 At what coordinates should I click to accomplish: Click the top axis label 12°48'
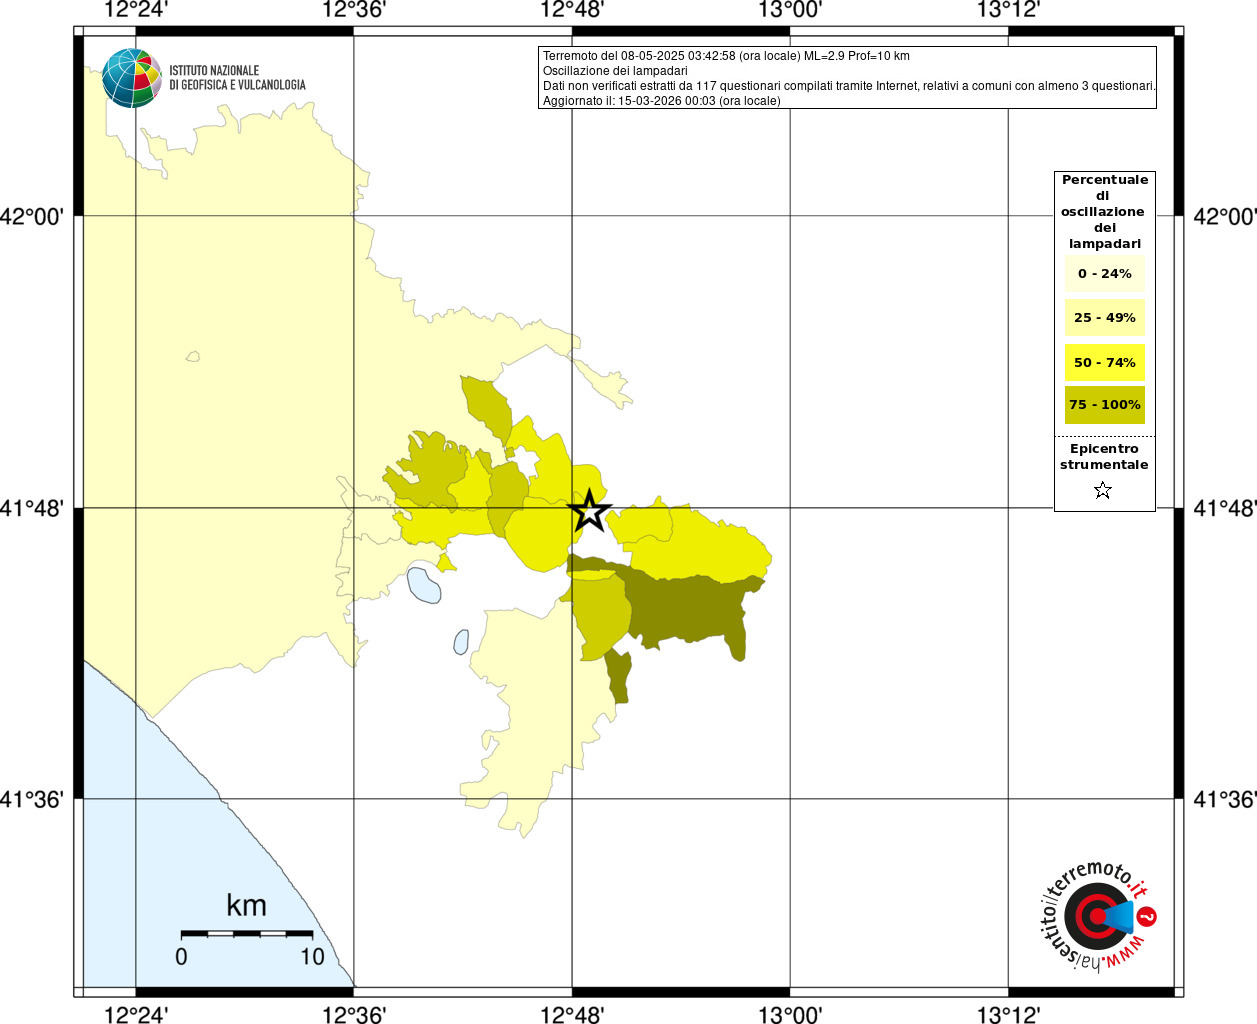572,10
